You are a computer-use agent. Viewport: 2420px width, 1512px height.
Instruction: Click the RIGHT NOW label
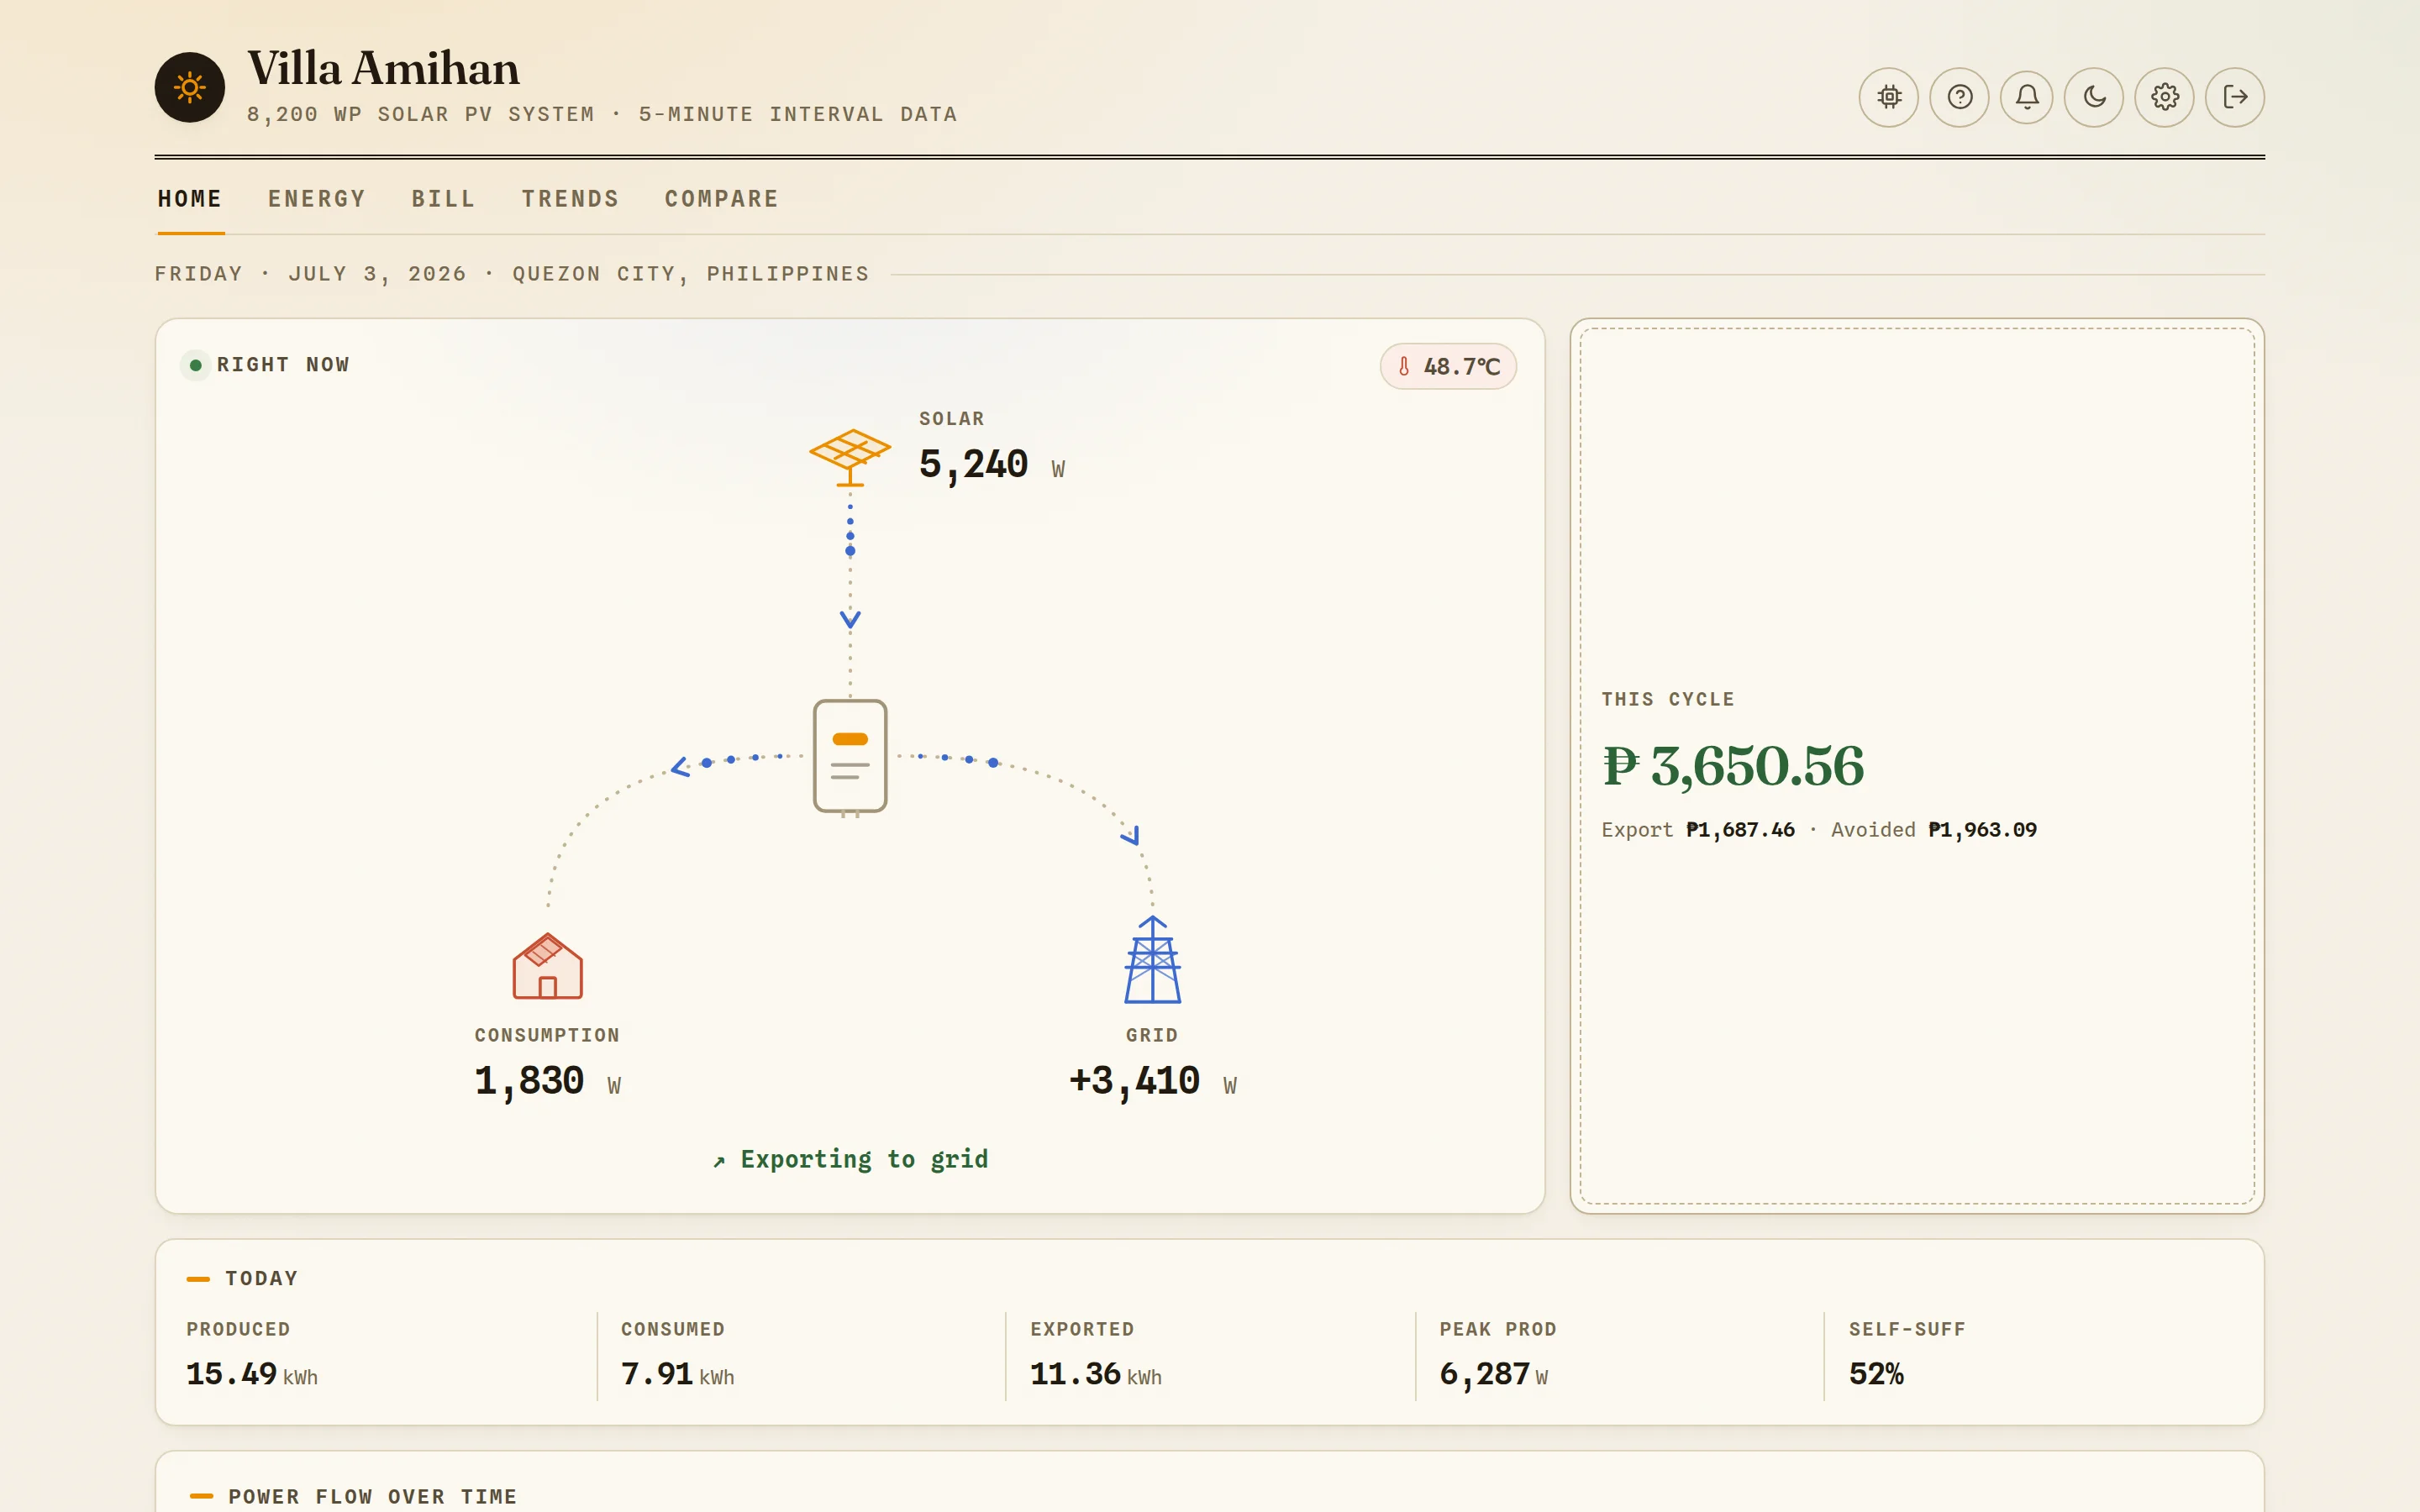[283, 365]
